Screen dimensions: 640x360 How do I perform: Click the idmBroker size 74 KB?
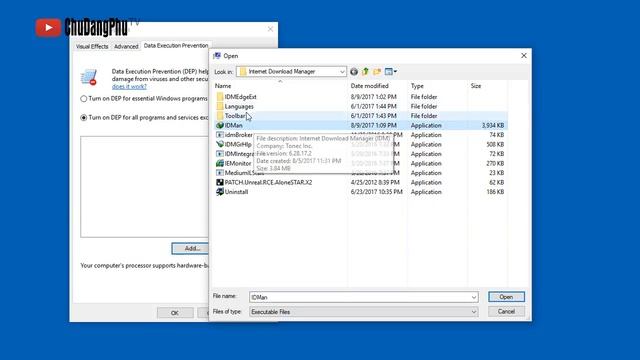point(497,135)
